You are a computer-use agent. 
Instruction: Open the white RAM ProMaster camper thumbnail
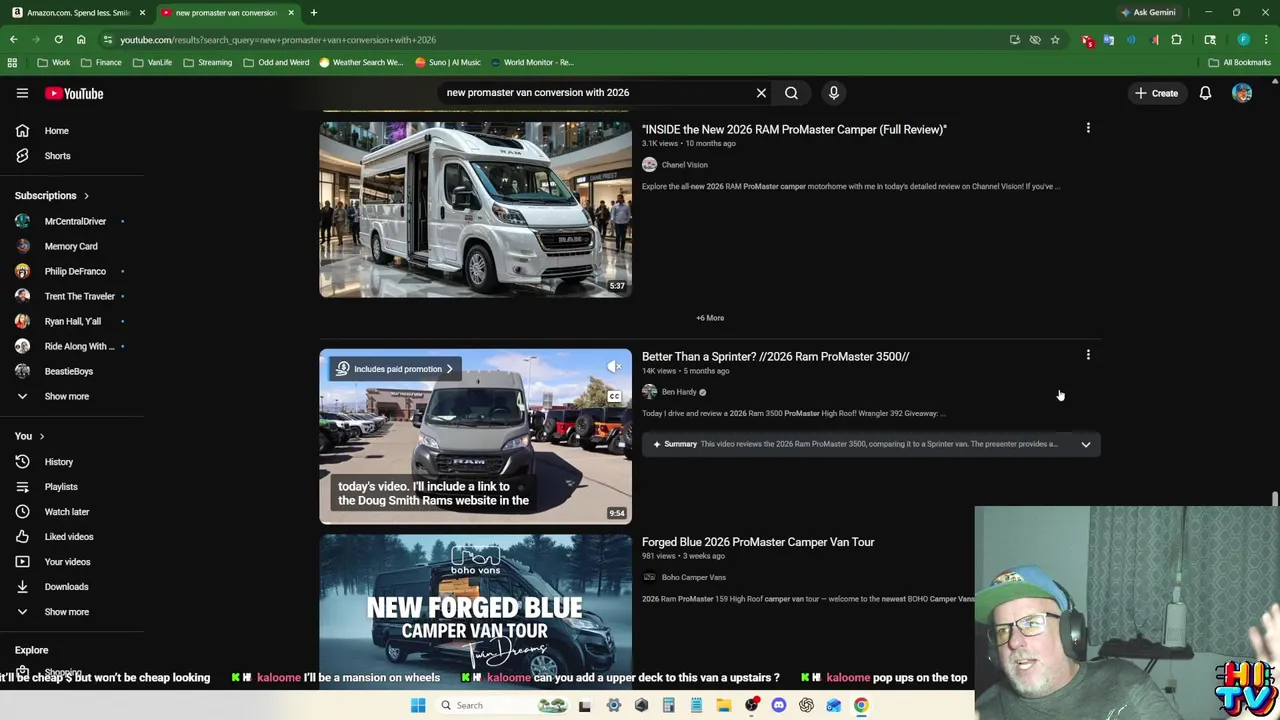pos(475,210)
